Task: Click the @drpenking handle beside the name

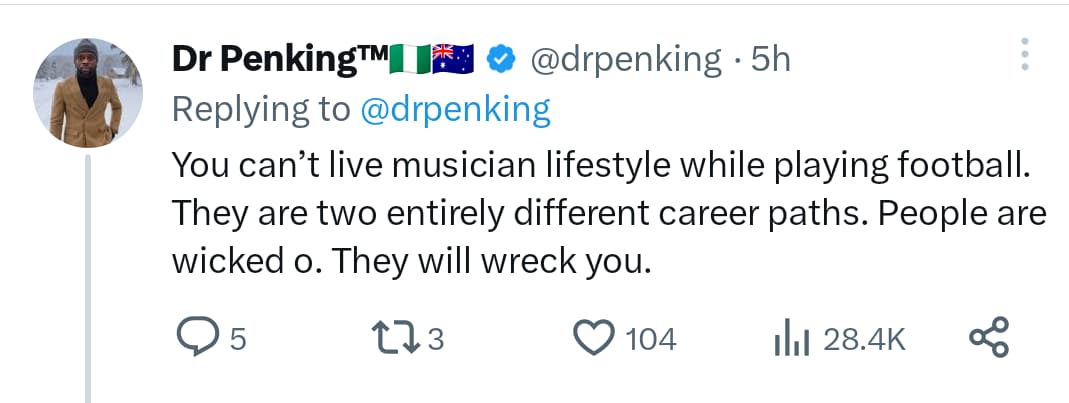Action: point(624,60)
